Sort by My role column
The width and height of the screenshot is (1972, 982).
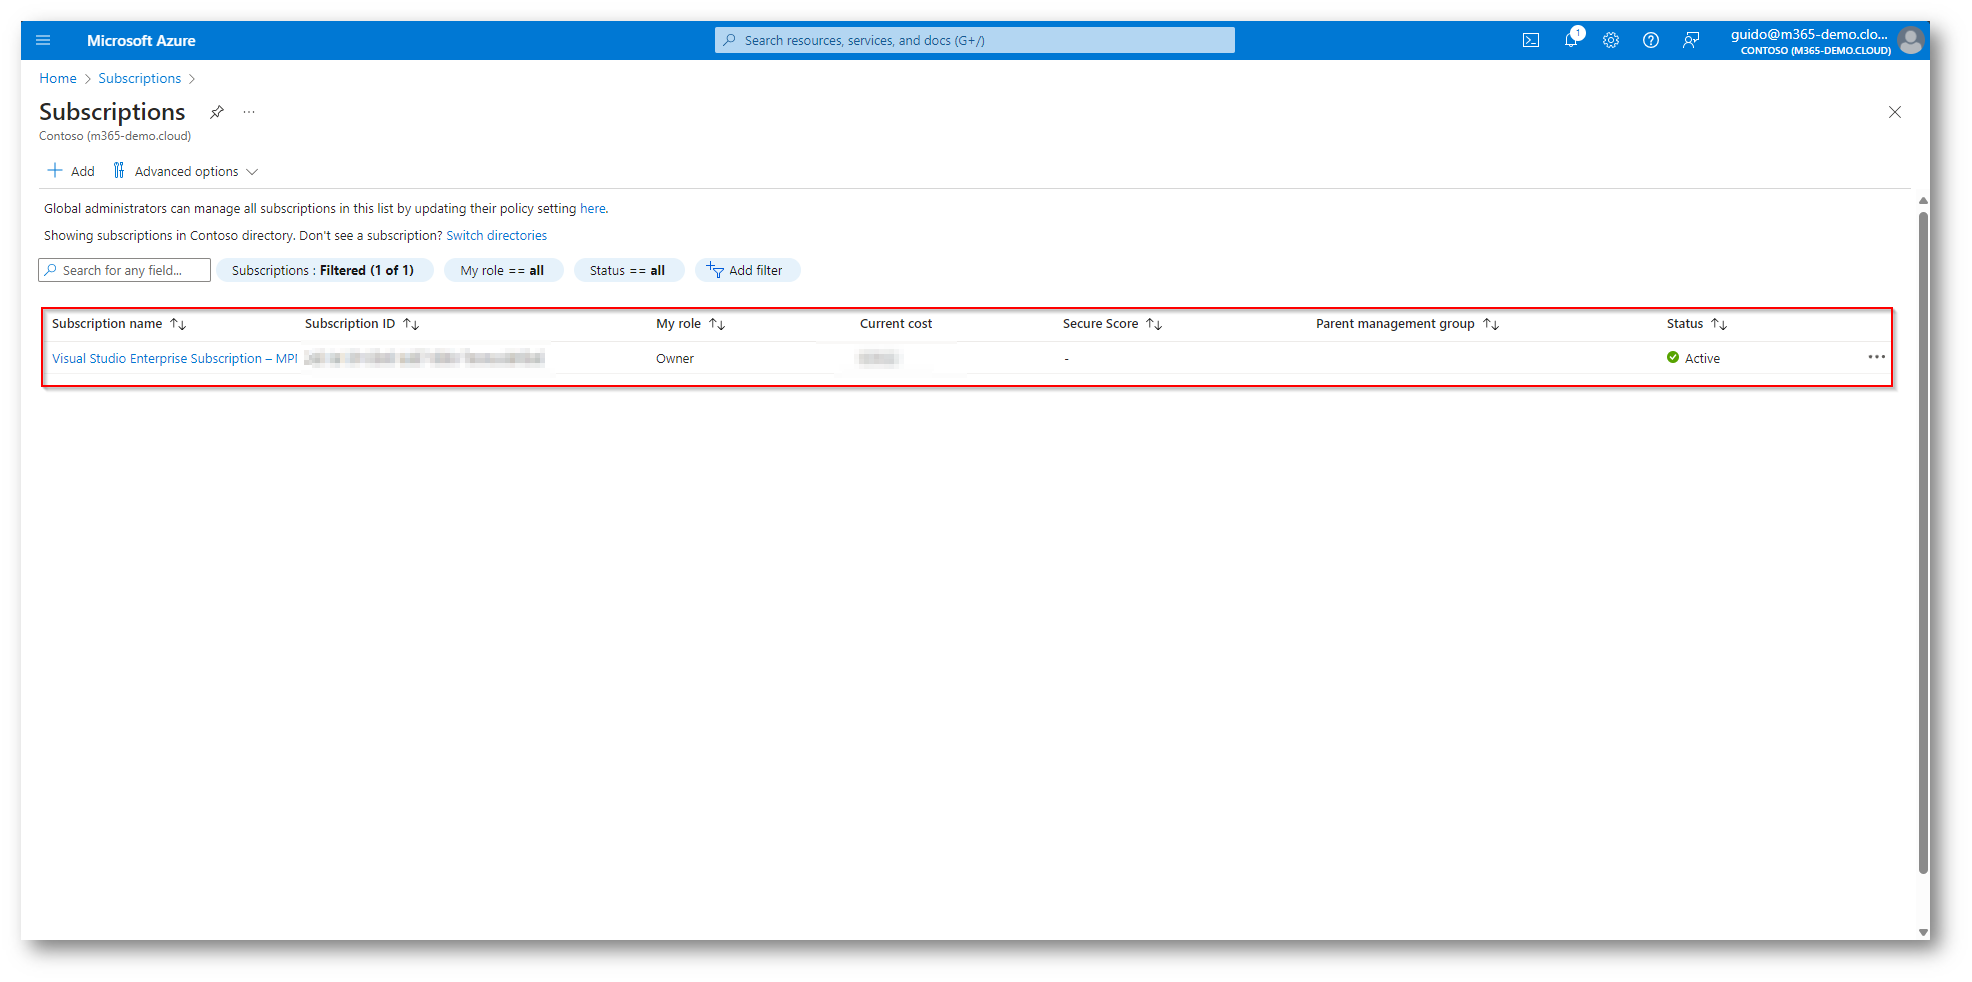(x=690, y=324)
